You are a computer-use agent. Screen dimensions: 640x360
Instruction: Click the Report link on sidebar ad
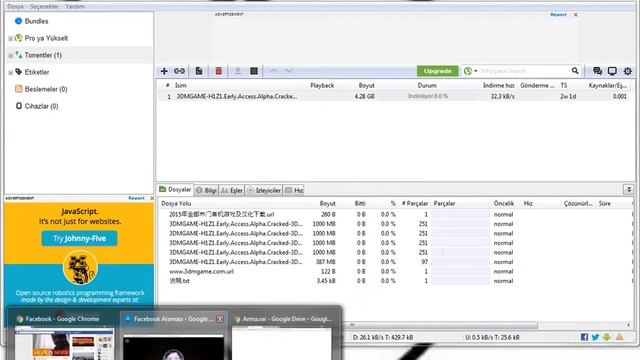[136, 198]
